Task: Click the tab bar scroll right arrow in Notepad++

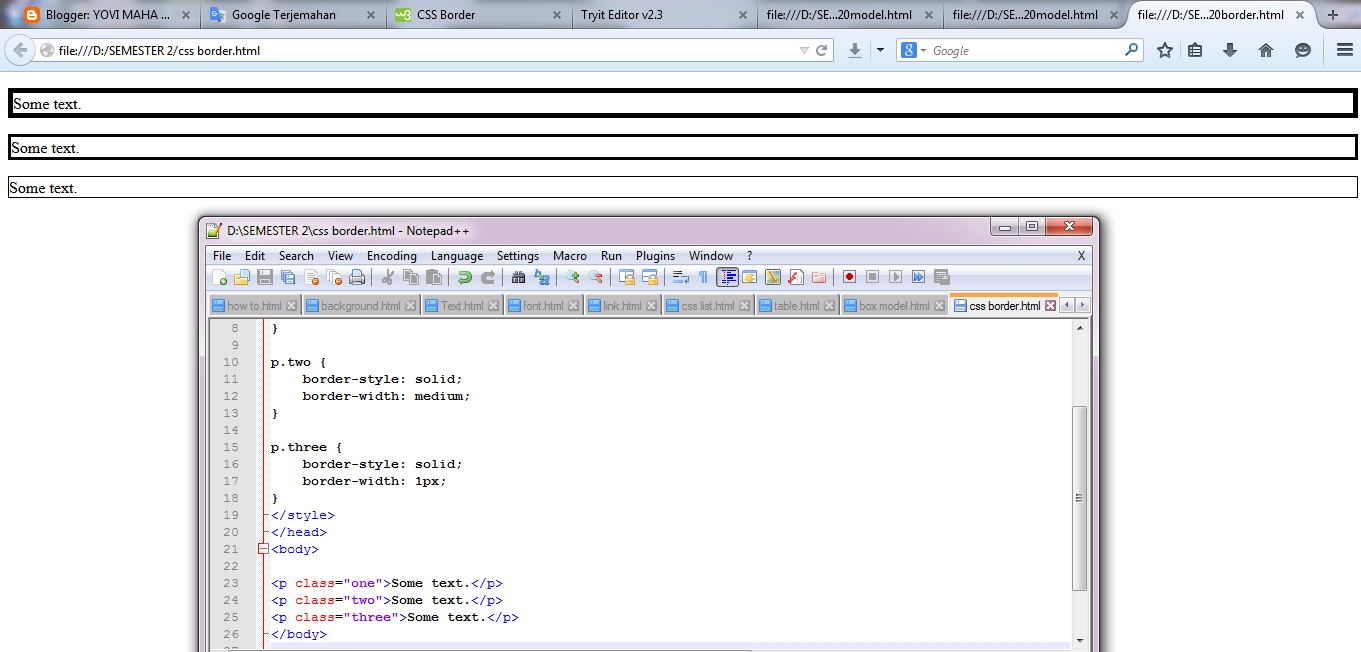Action: [1082, 305]
